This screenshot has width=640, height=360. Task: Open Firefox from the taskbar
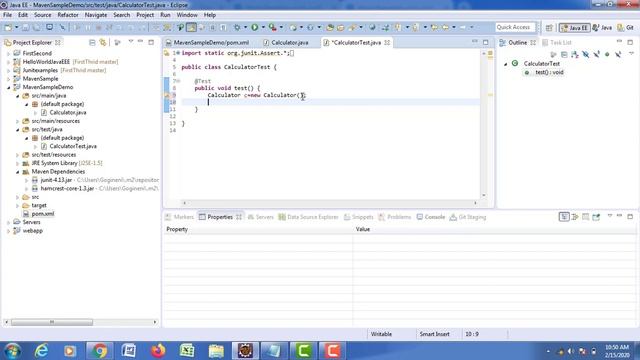point(158,351)
